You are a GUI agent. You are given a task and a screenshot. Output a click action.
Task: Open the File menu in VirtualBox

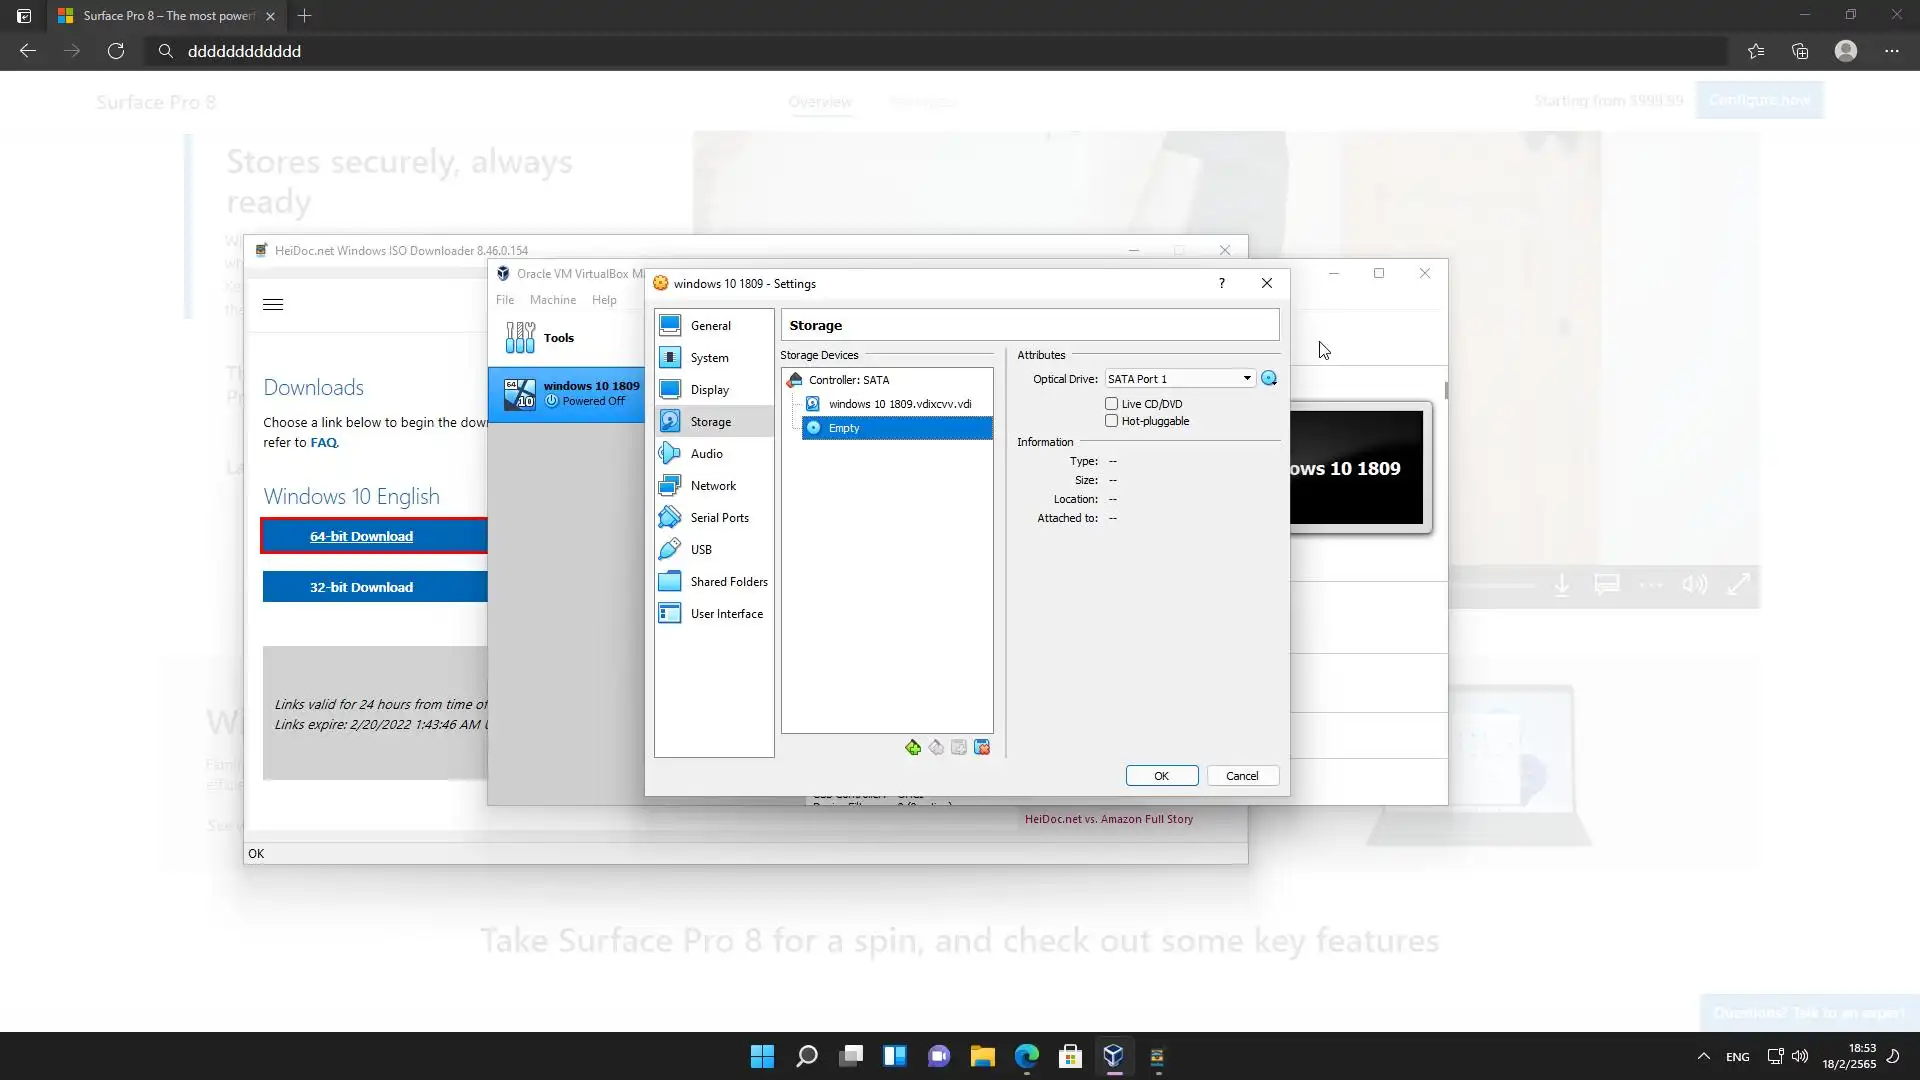(505, 300)
